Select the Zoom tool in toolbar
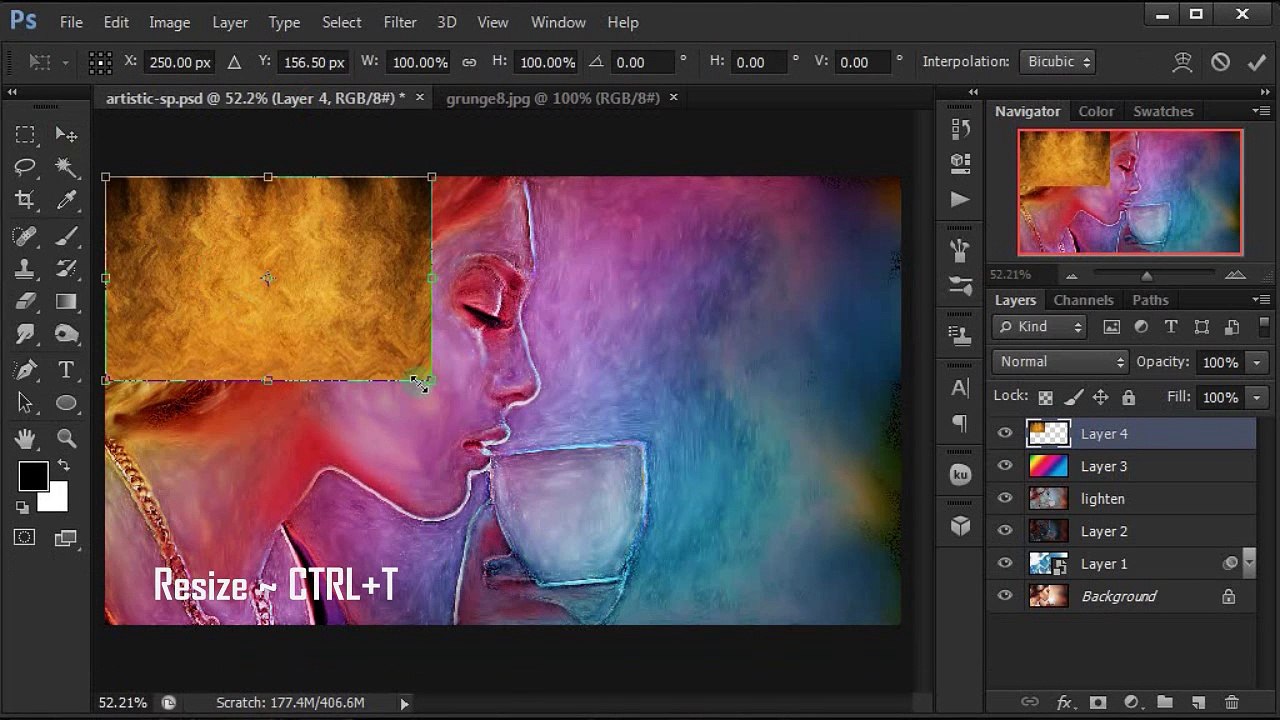 coord(66,438)
